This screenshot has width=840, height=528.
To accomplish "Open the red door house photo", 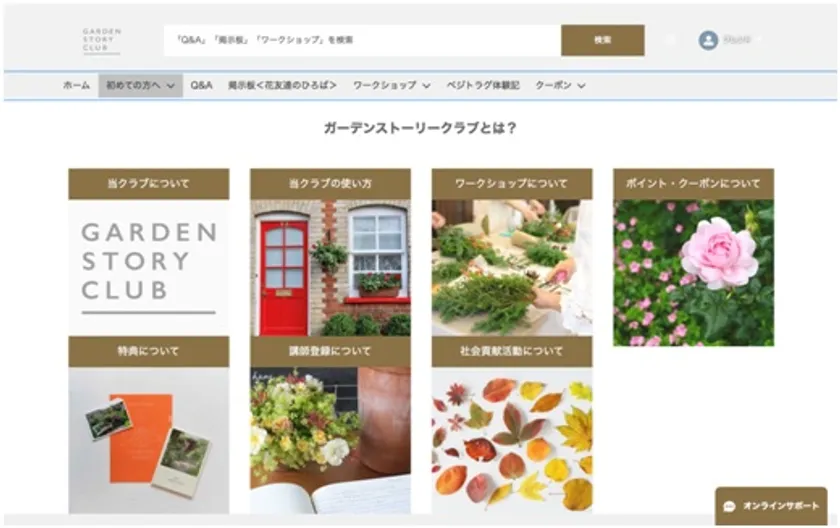I will 331,268.
